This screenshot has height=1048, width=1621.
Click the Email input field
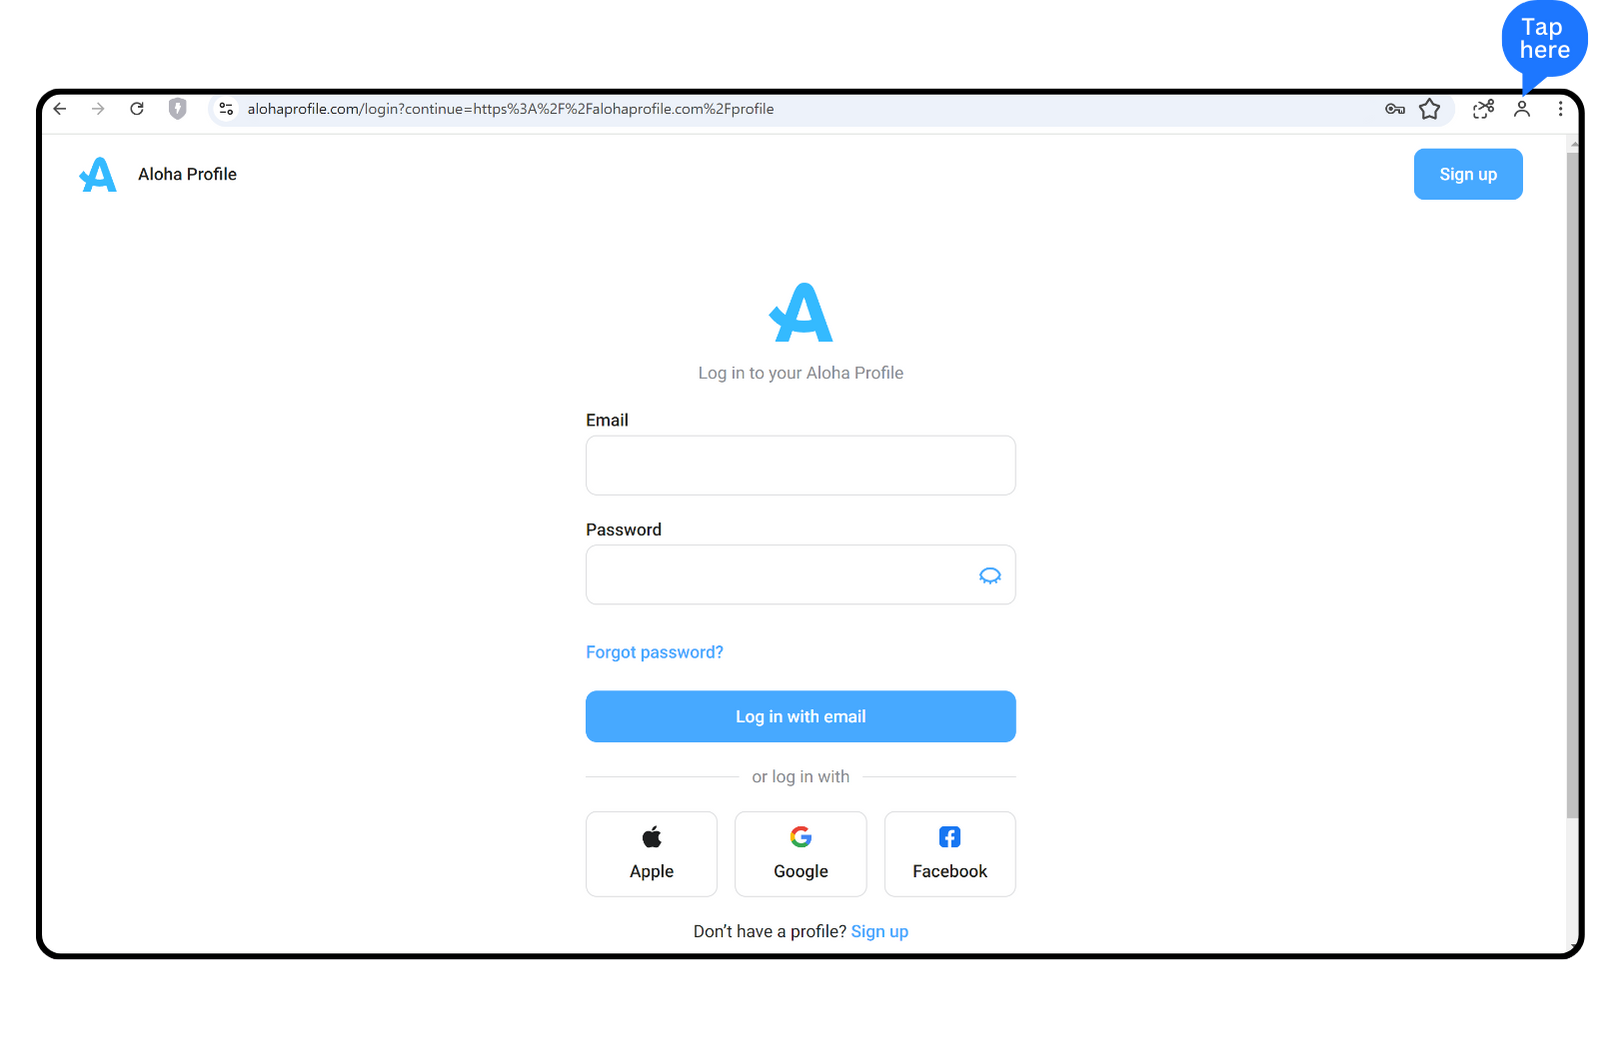(x=801, y=465)
